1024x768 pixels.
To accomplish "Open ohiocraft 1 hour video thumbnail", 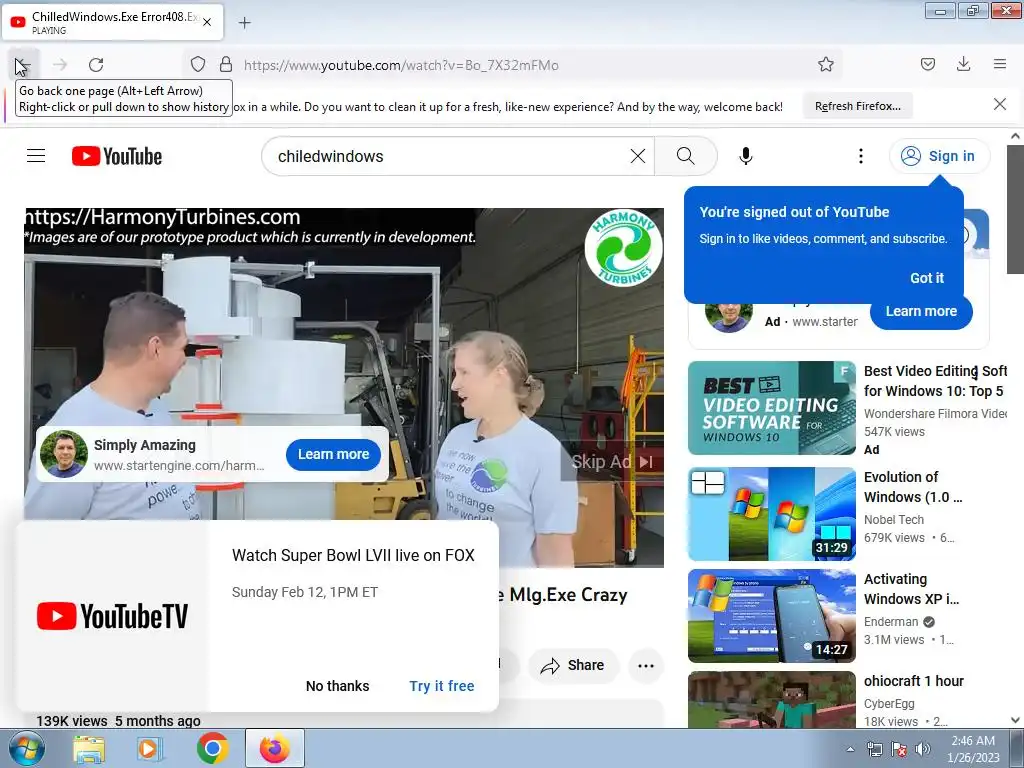I will [771, 699].
